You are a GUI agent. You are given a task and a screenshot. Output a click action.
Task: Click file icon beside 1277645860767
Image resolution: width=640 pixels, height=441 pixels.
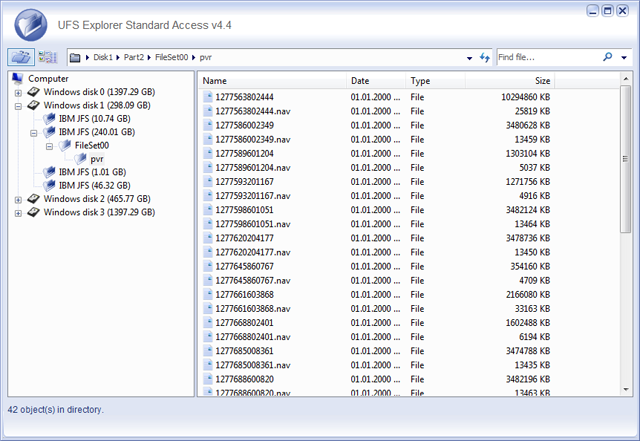pos(208,266)
